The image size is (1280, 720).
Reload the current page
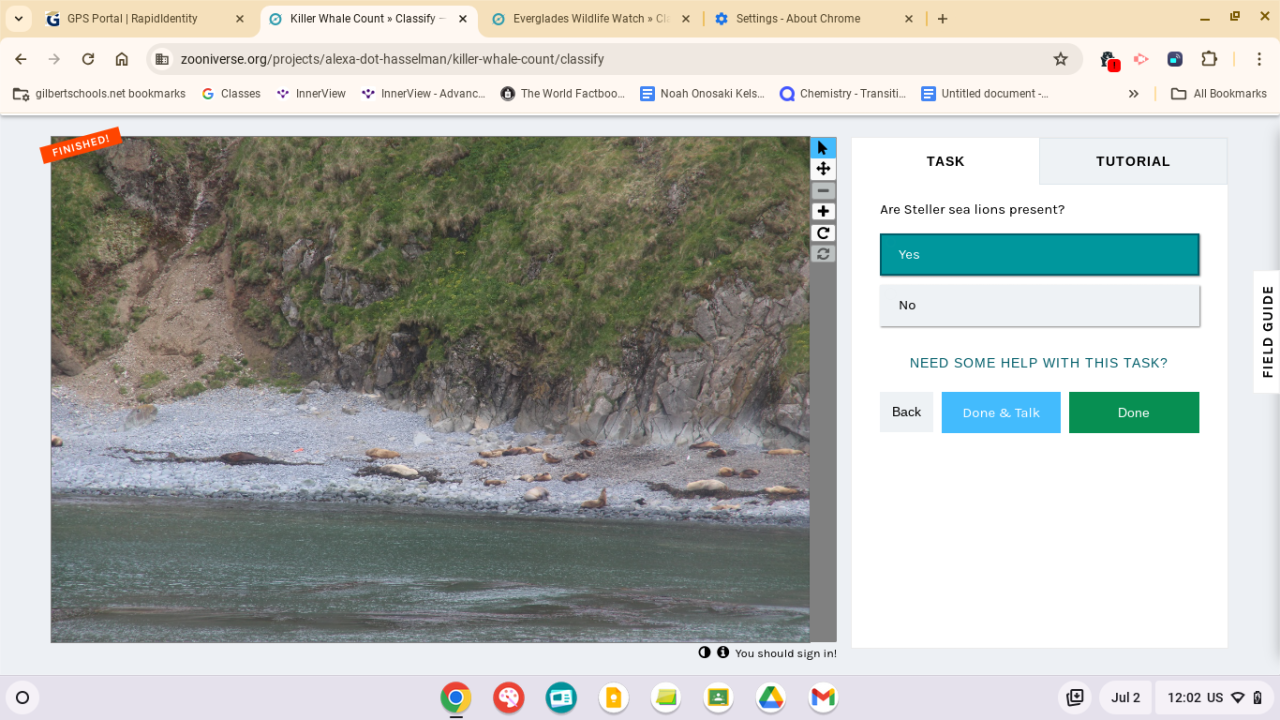[88, 59]
